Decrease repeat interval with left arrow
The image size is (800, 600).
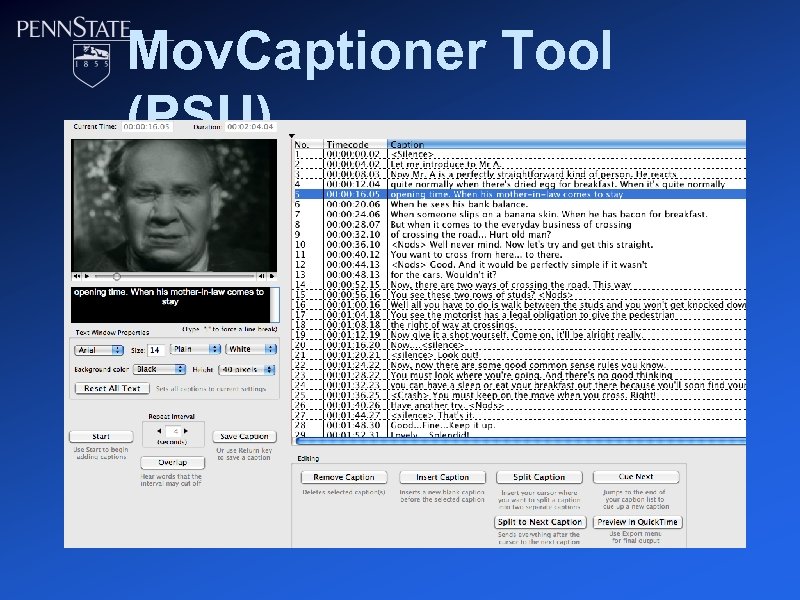[x=159, y=431]
